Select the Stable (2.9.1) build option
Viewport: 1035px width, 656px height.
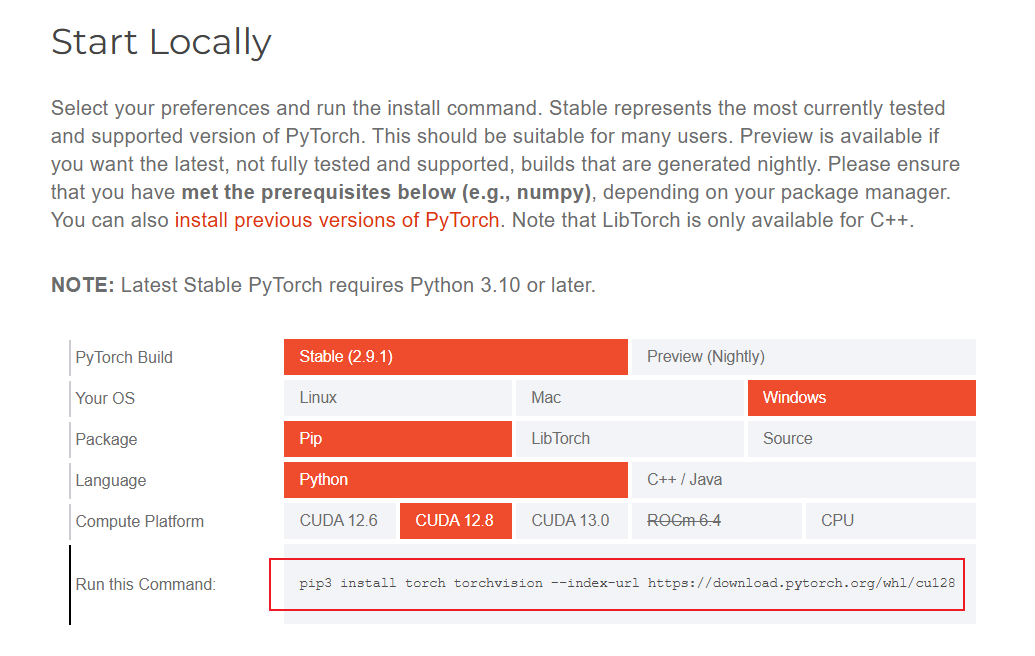(x=455, y=357)
